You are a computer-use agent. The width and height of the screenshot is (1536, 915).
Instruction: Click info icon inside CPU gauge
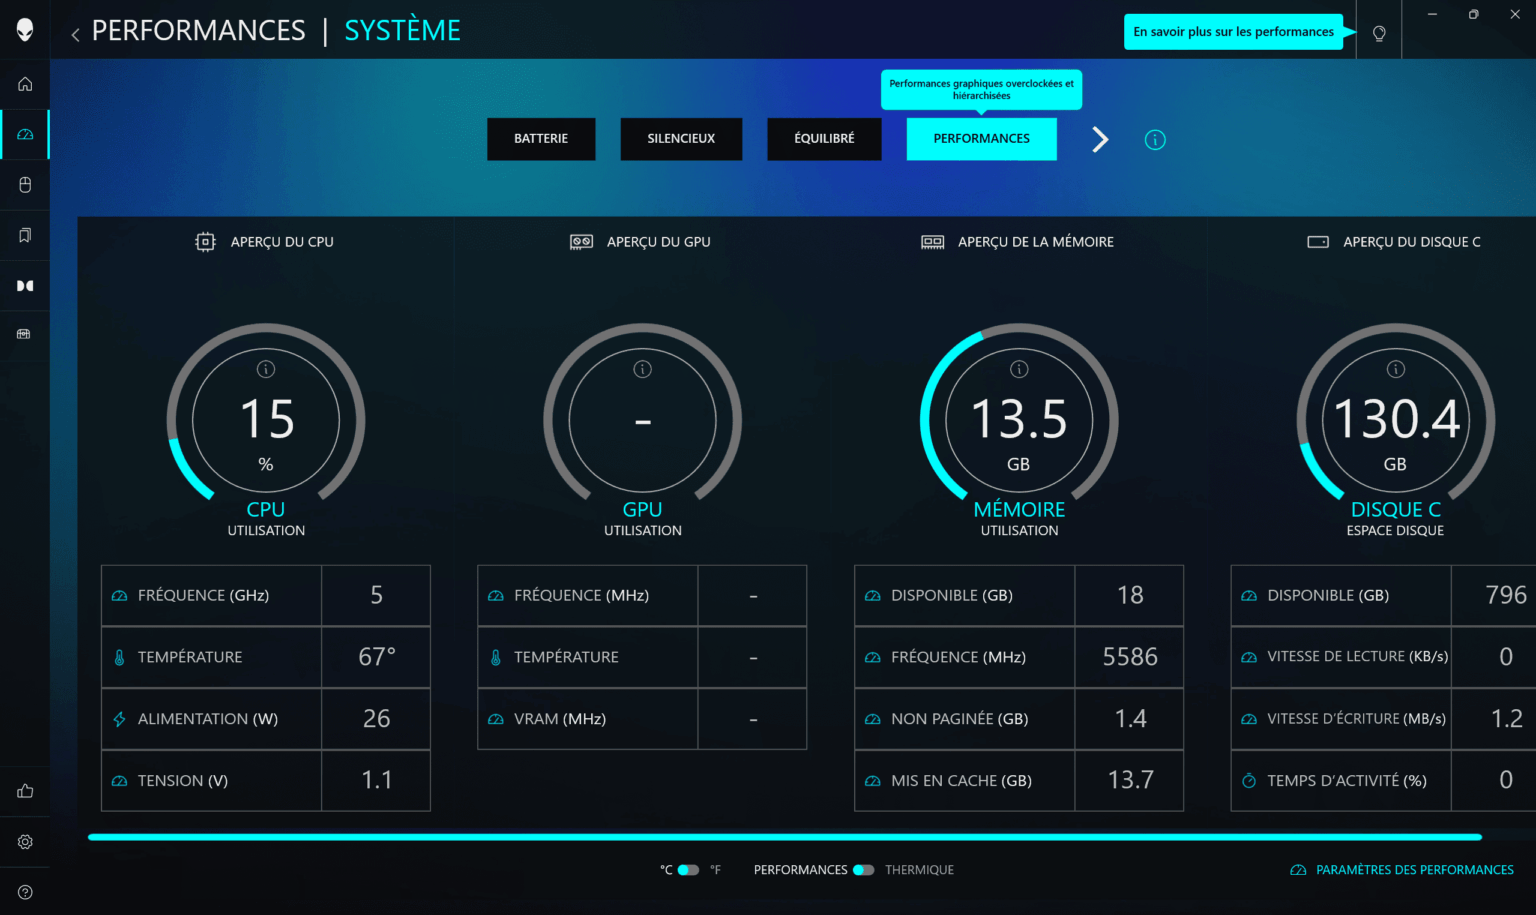tap(266, 369)
